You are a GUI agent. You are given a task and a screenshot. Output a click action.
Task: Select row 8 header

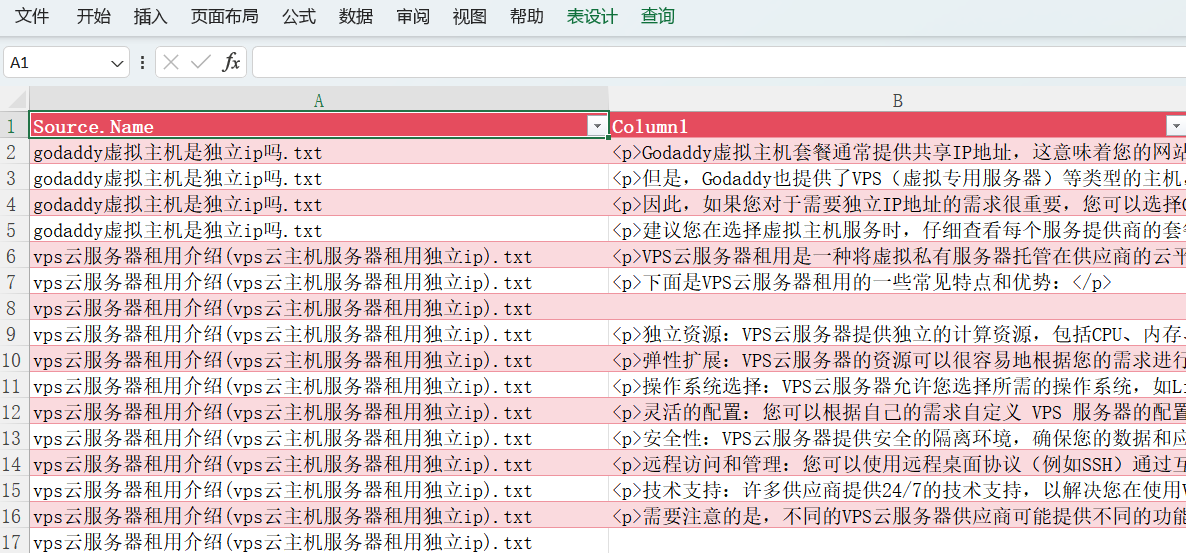click(x=14, y=308)
